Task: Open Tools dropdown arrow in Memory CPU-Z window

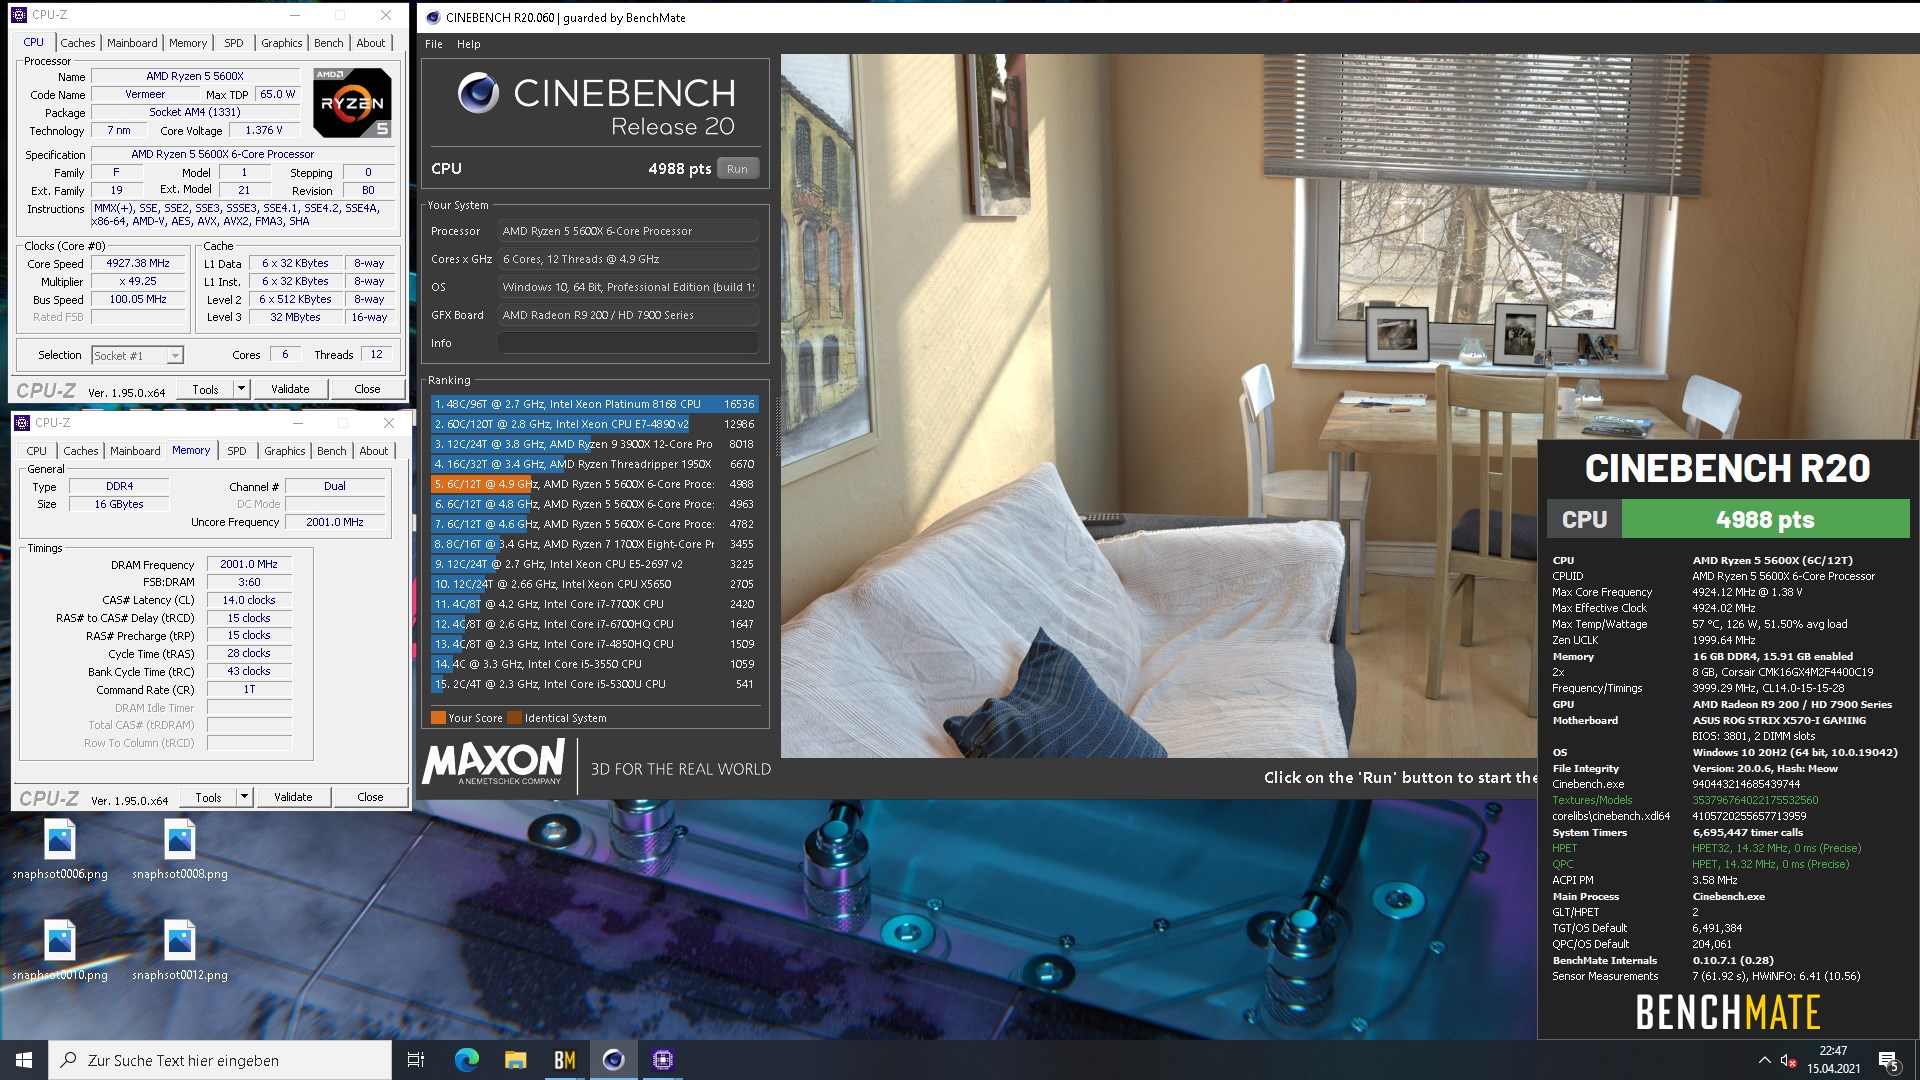Action: (x=244, y=797)
